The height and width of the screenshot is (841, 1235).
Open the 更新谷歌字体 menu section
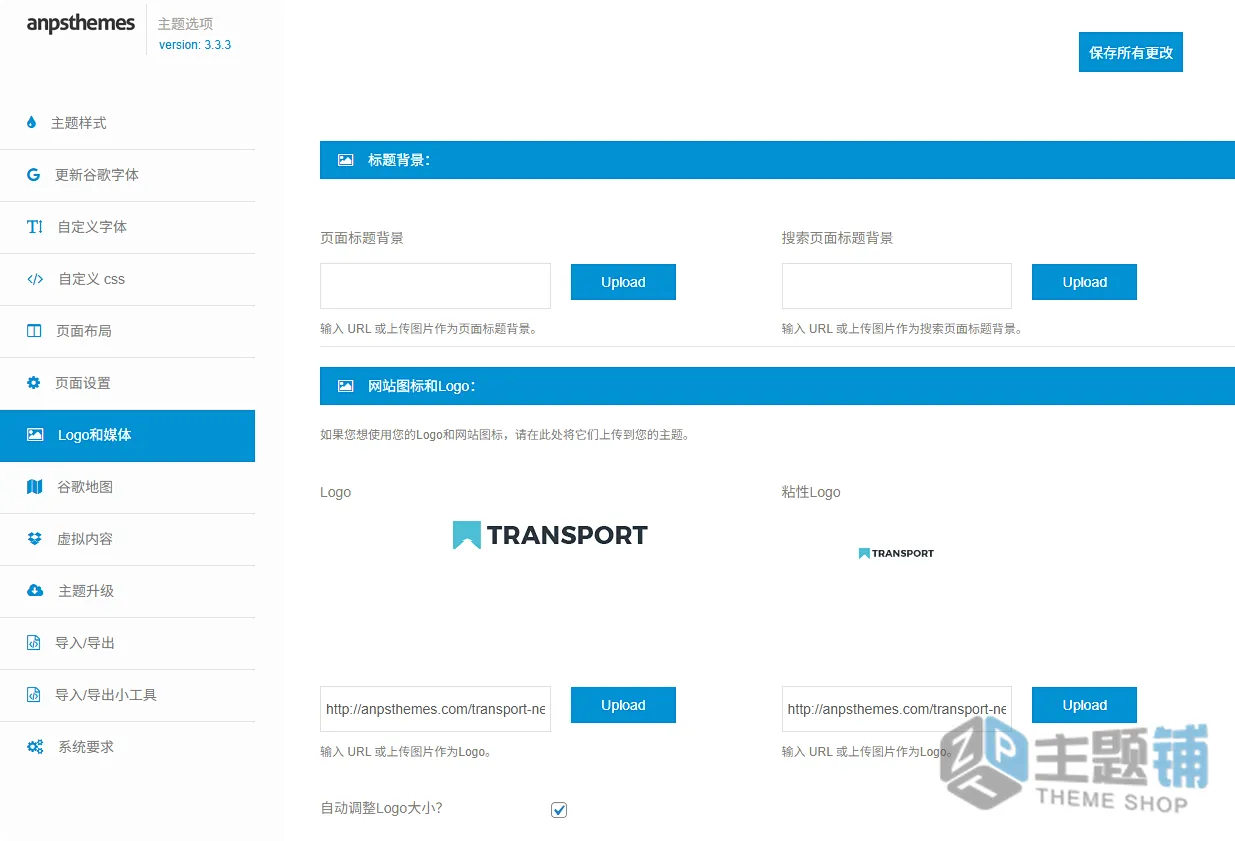click(x=127, y=175)
